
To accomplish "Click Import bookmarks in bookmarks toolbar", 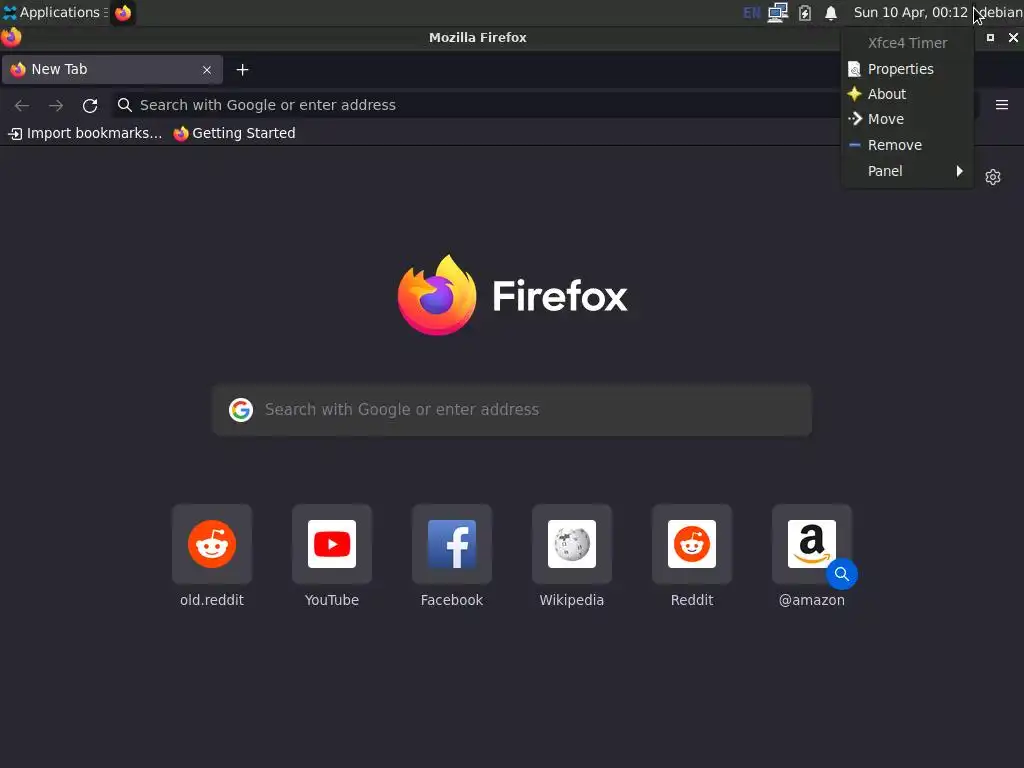I will pos(85,133).
